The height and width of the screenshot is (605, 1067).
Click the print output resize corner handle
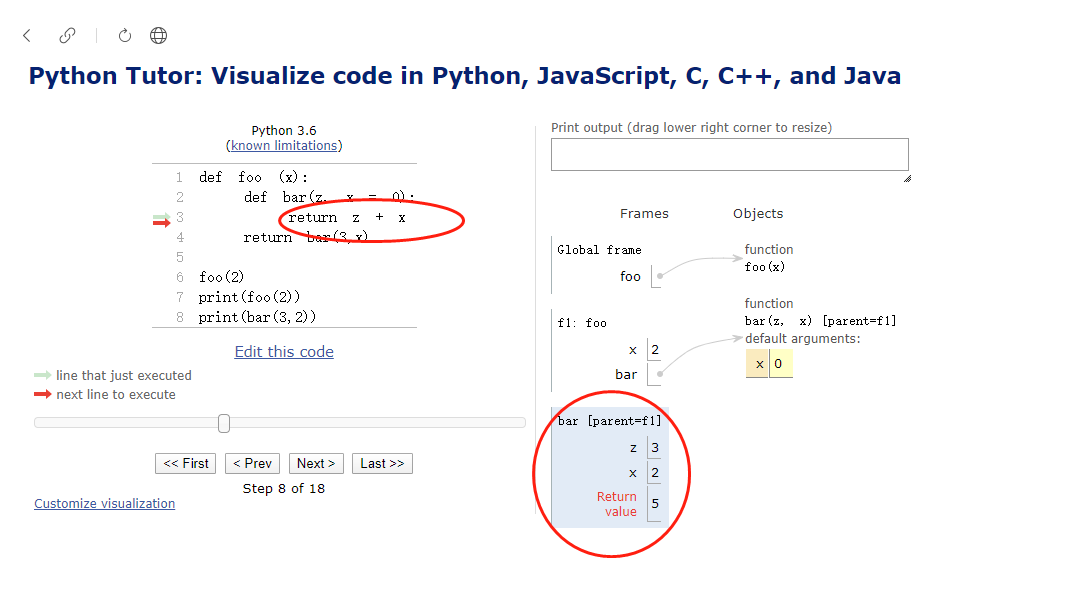tap(907, 178)
